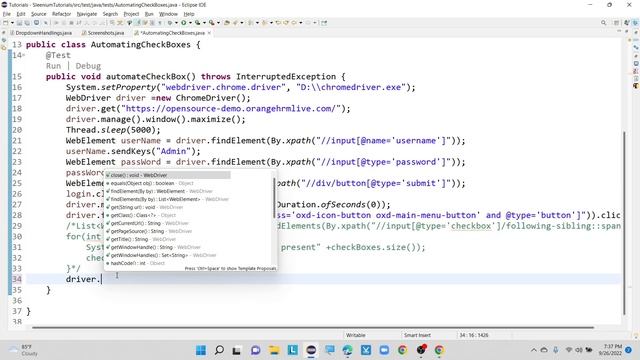Expand the Debug dropdown arrow
This screenshot has height=360, width=640.
176,23
